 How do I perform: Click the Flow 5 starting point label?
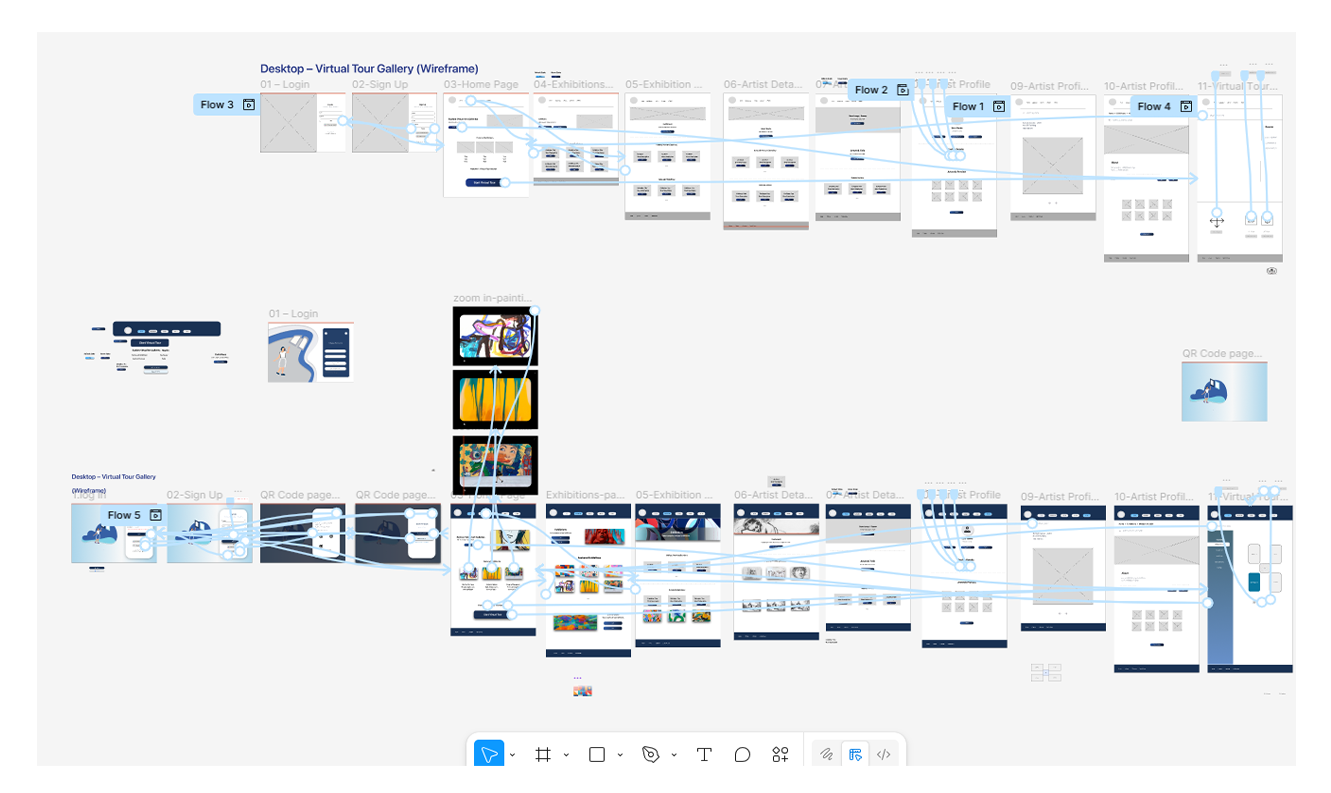[124, 515]
